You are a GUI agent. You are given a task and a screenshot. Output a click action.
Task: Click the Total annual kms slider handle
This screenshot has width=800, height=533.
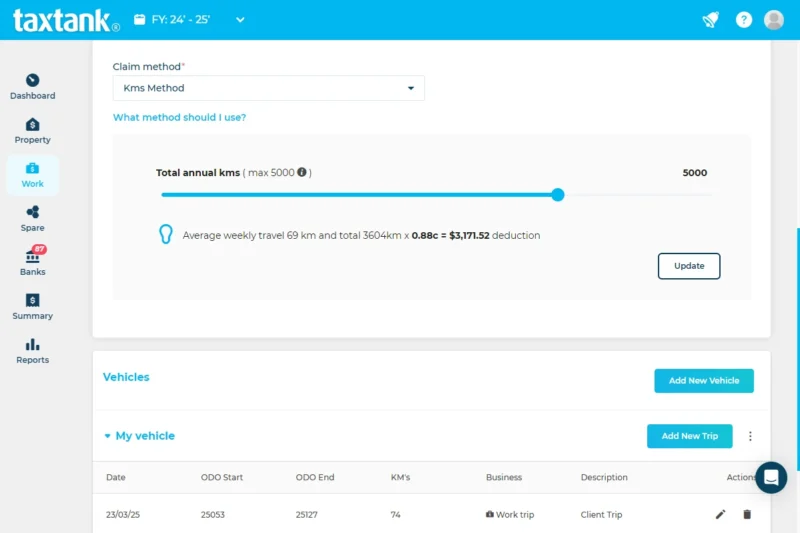[558, 195]
